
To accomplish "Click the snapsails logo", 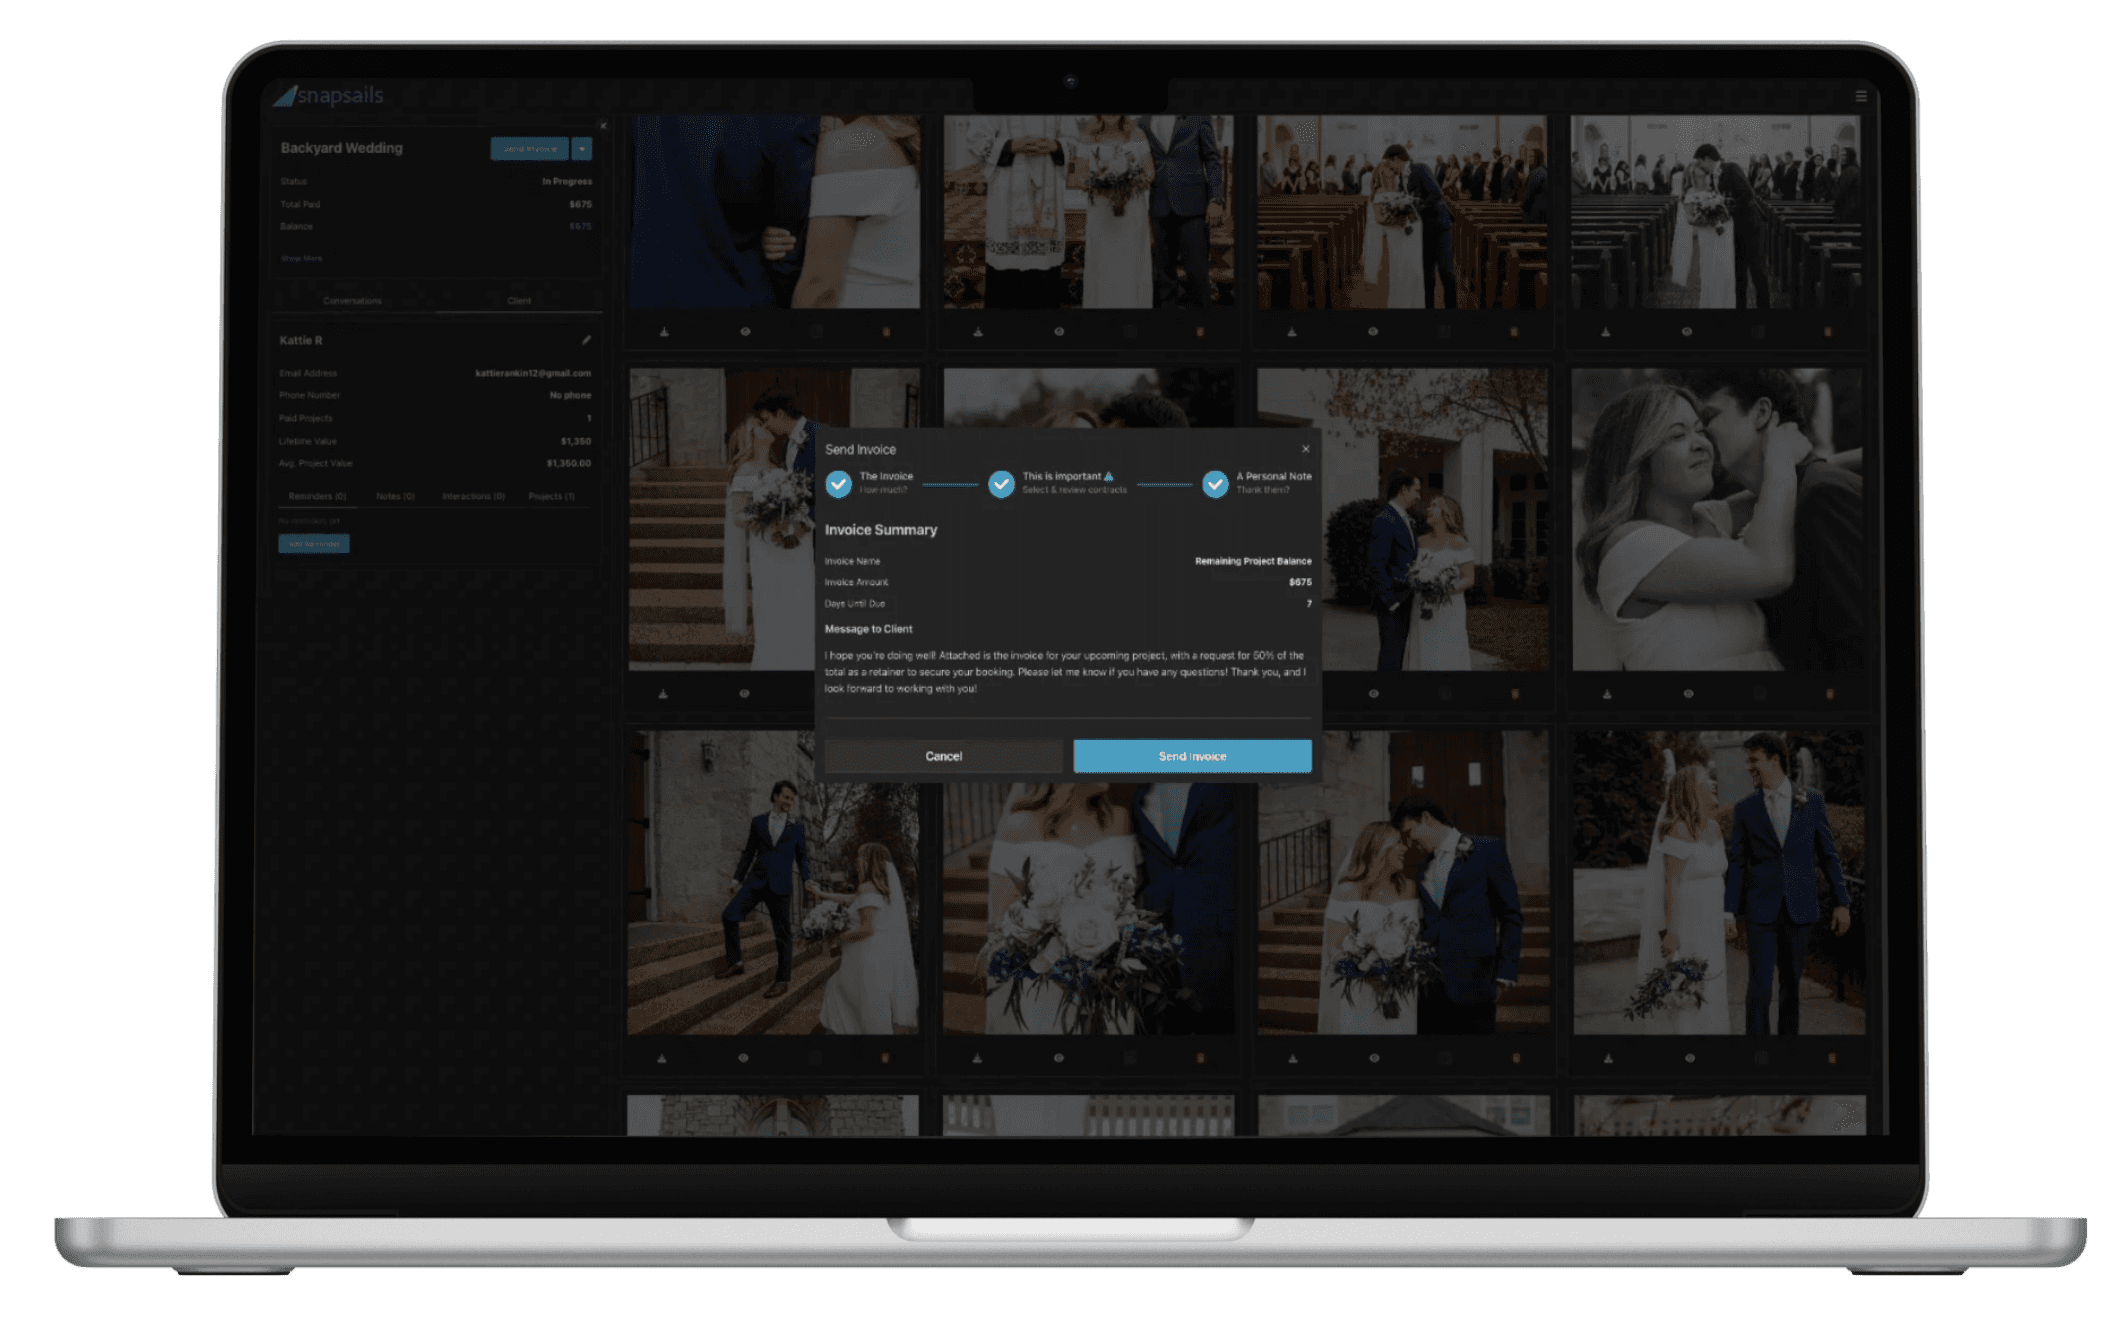I will click(329, 95).
